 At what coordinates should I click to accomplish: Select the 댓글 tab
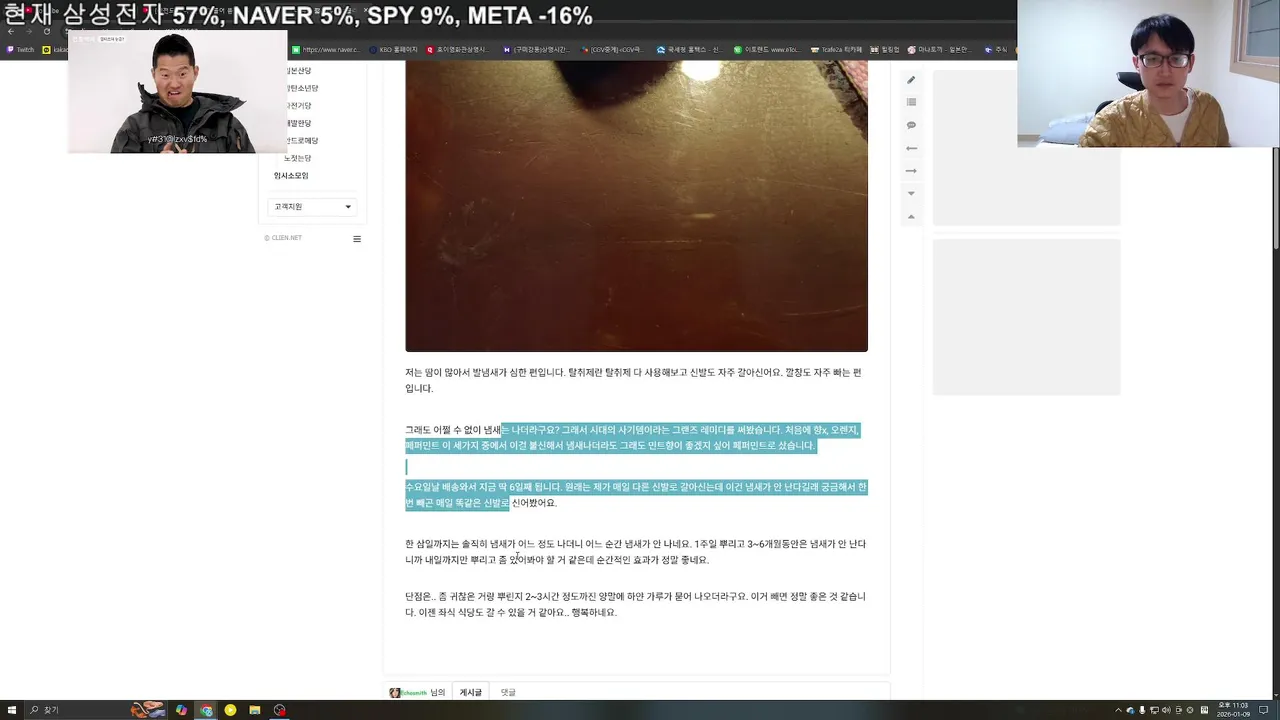click(x=508, y=692)
